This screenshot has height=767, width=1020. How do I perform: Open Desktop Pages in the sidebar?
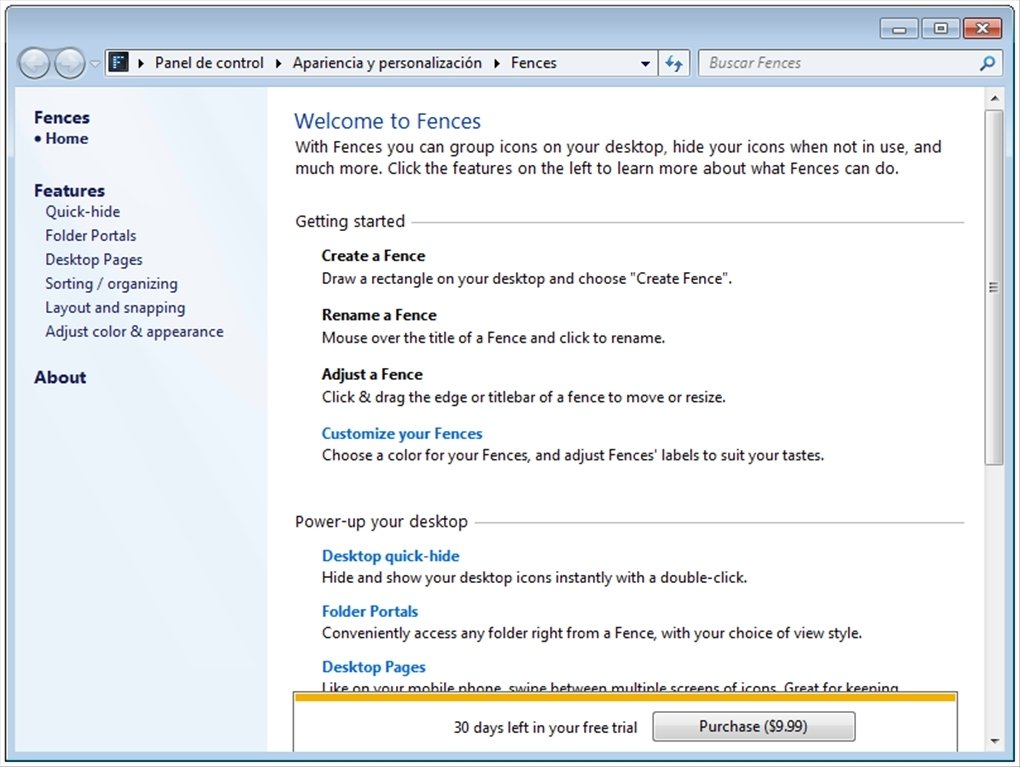point(94,260)
